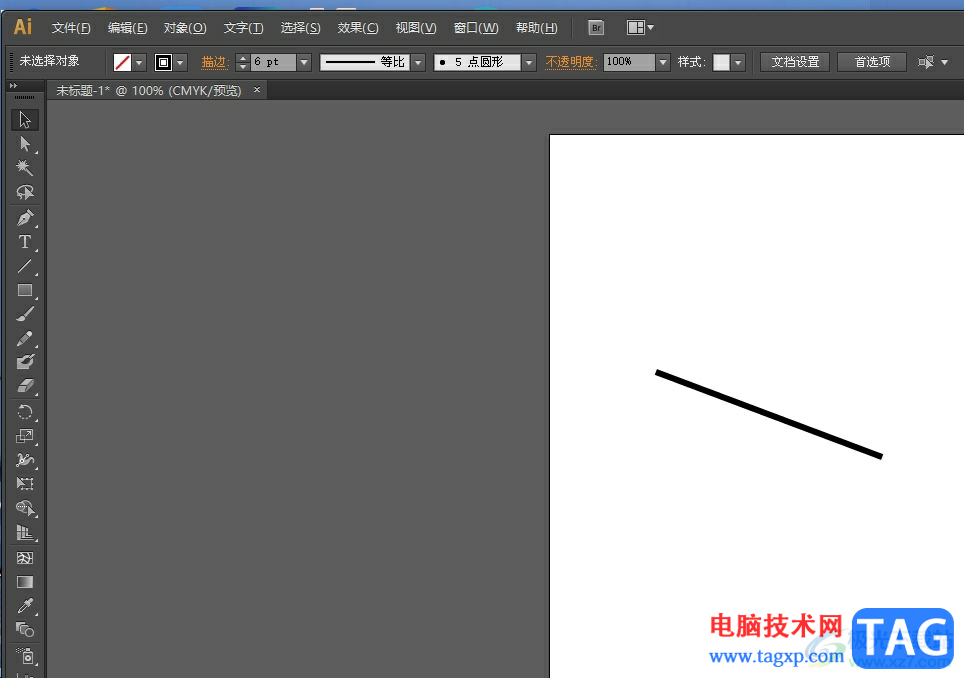Select the Free Transform tool
964x678 pixels.
(25, 484)
